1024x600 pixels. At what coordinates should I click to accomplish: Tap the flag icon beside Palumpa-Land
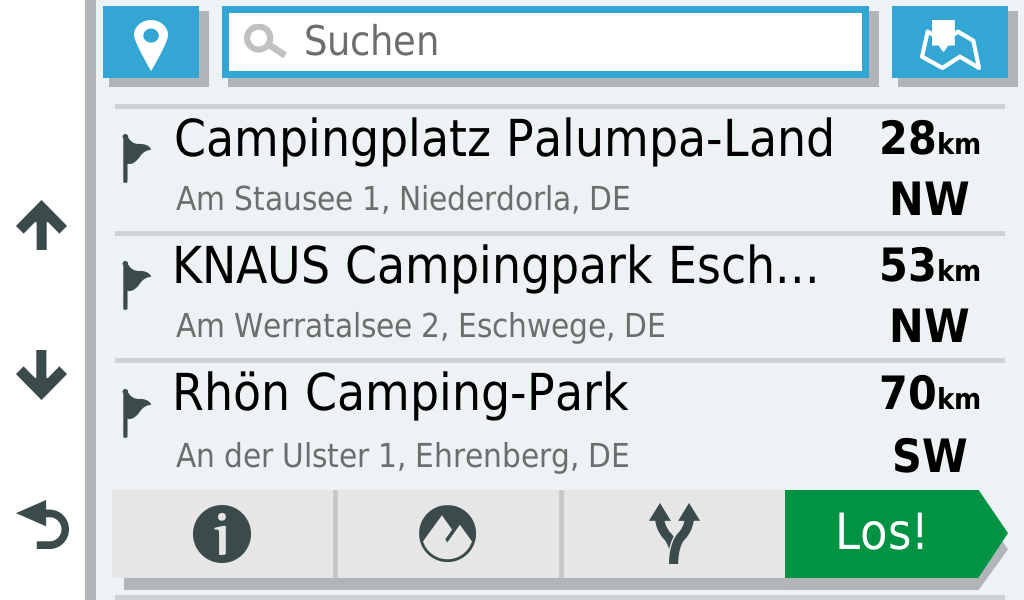(135, 158)
